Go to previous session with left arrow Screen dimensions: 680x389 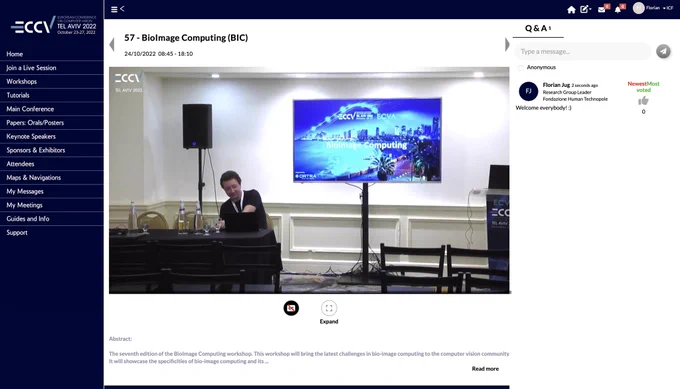[112, 44]
